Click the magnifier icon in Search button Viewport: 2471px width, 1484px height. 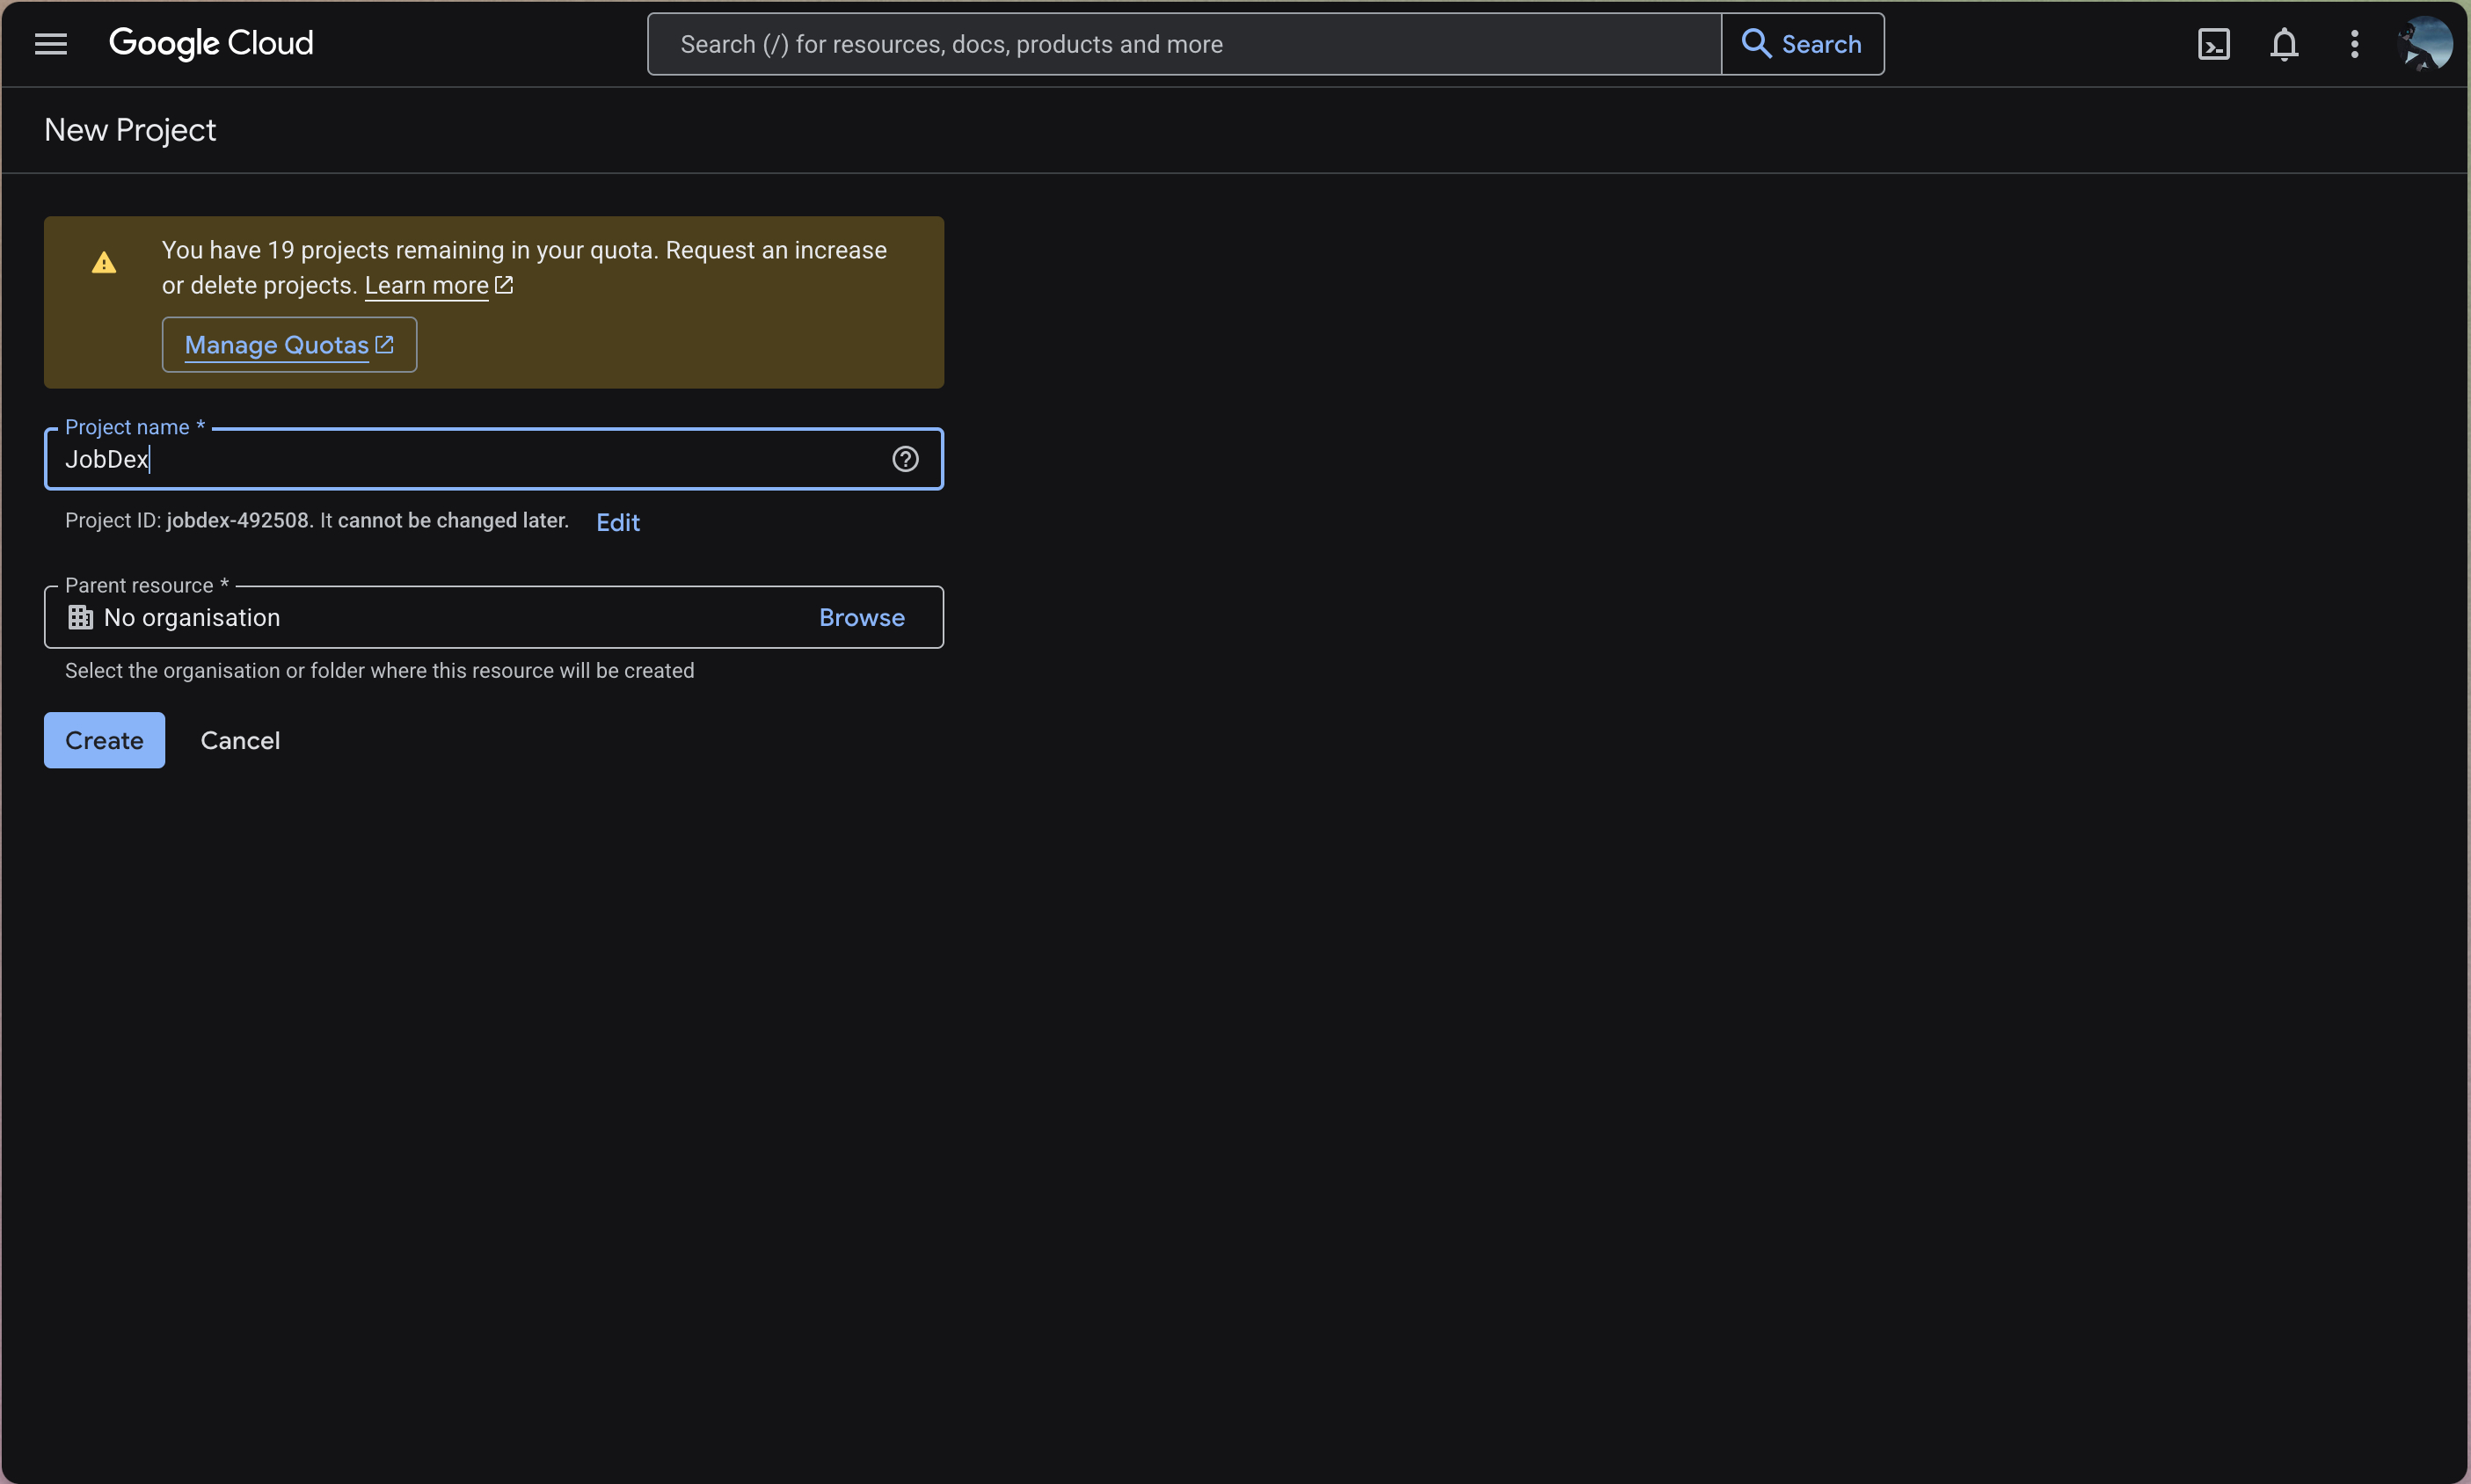click(x=1756, y=44)
